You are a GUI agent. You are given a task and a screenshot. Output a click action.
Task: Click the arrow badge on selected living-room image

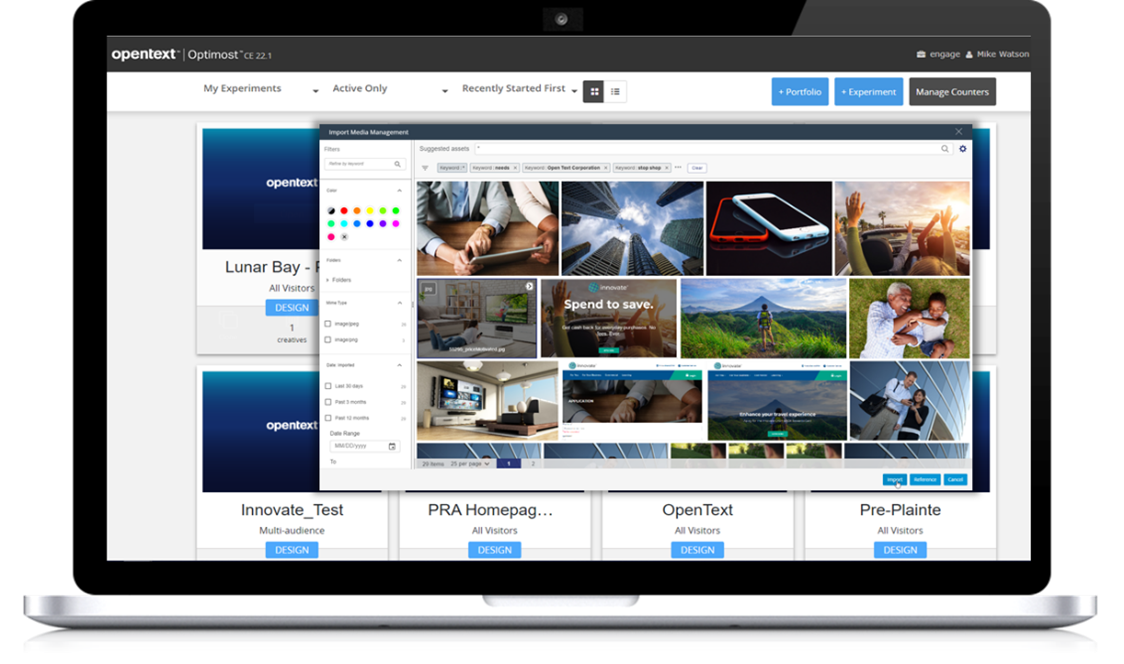[529, 286]
